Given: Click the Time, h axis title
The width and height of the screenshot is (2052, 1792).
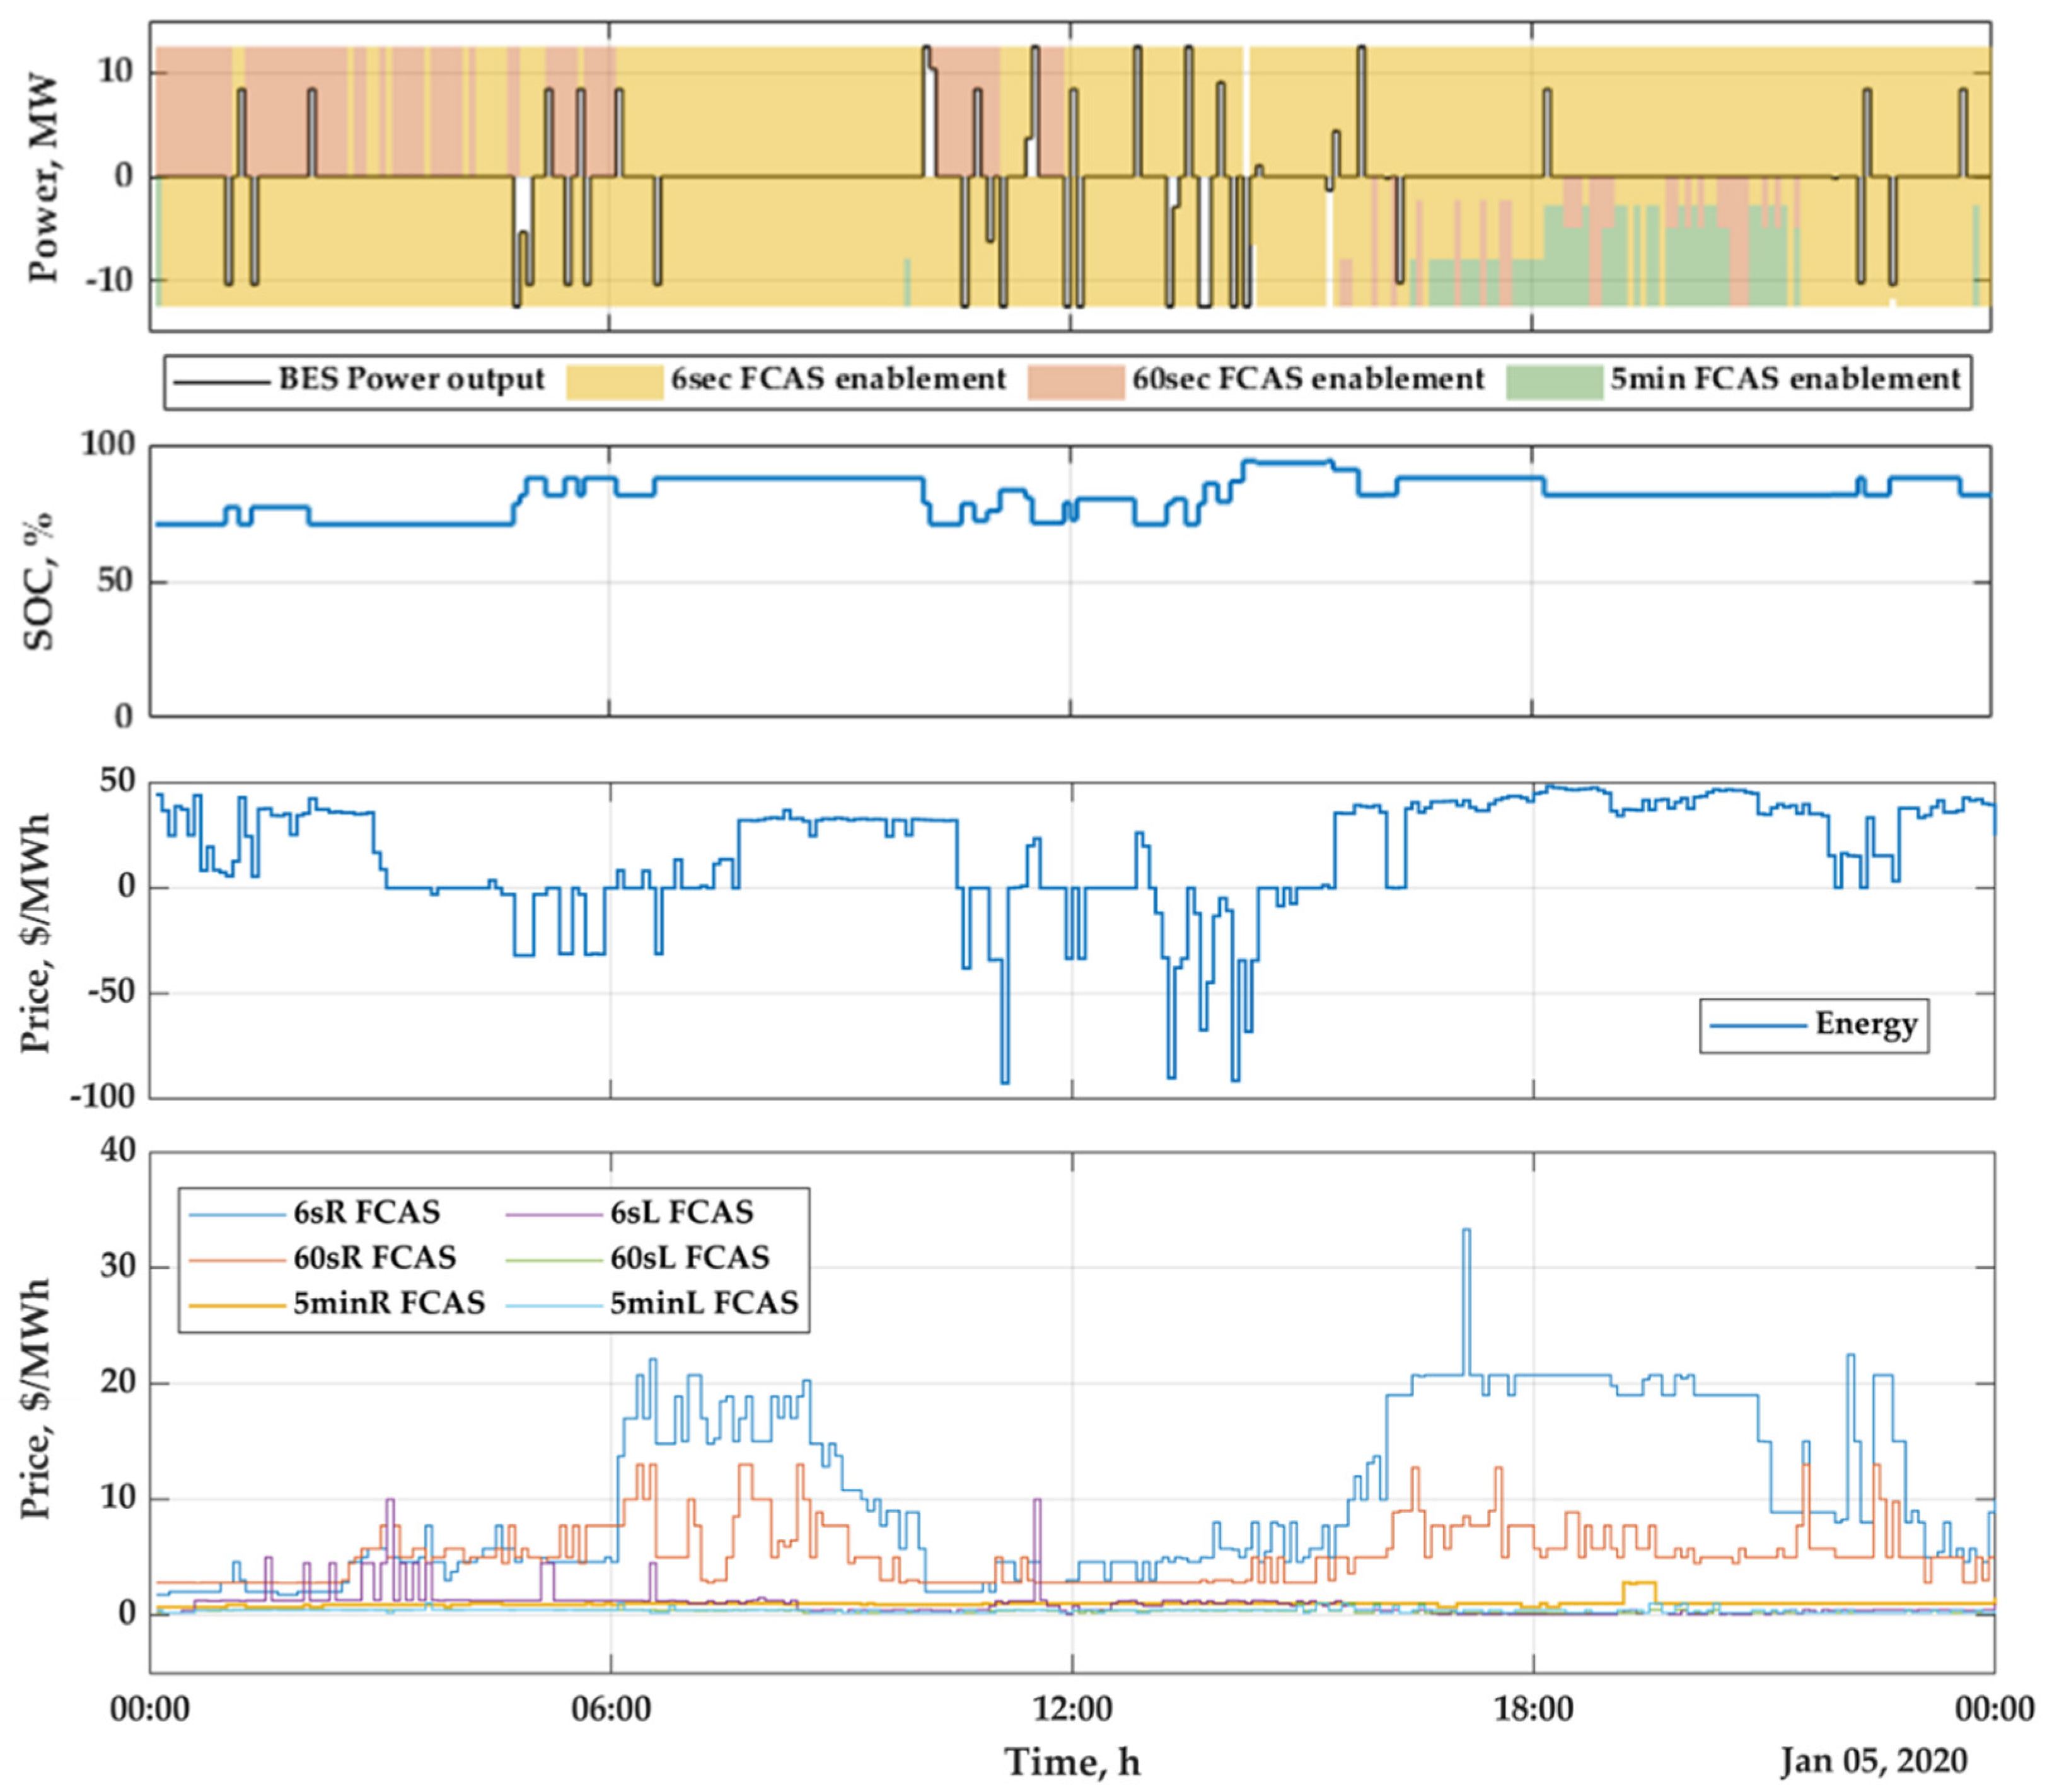Looking at the screenshot, I should (1072, 1762).
